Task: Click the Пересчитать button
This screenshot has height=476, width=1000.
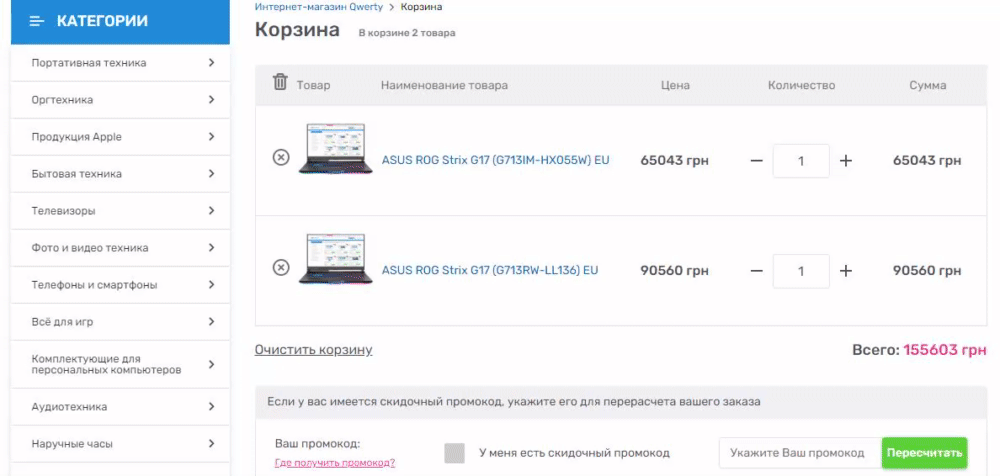Action: click(x=924, y=453)
